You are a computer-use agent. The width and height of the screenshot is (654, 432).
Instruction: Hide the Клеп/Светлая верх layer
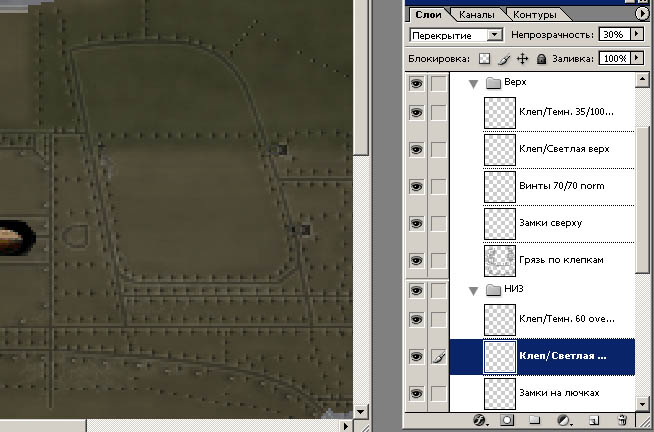[x=416, y=149]
